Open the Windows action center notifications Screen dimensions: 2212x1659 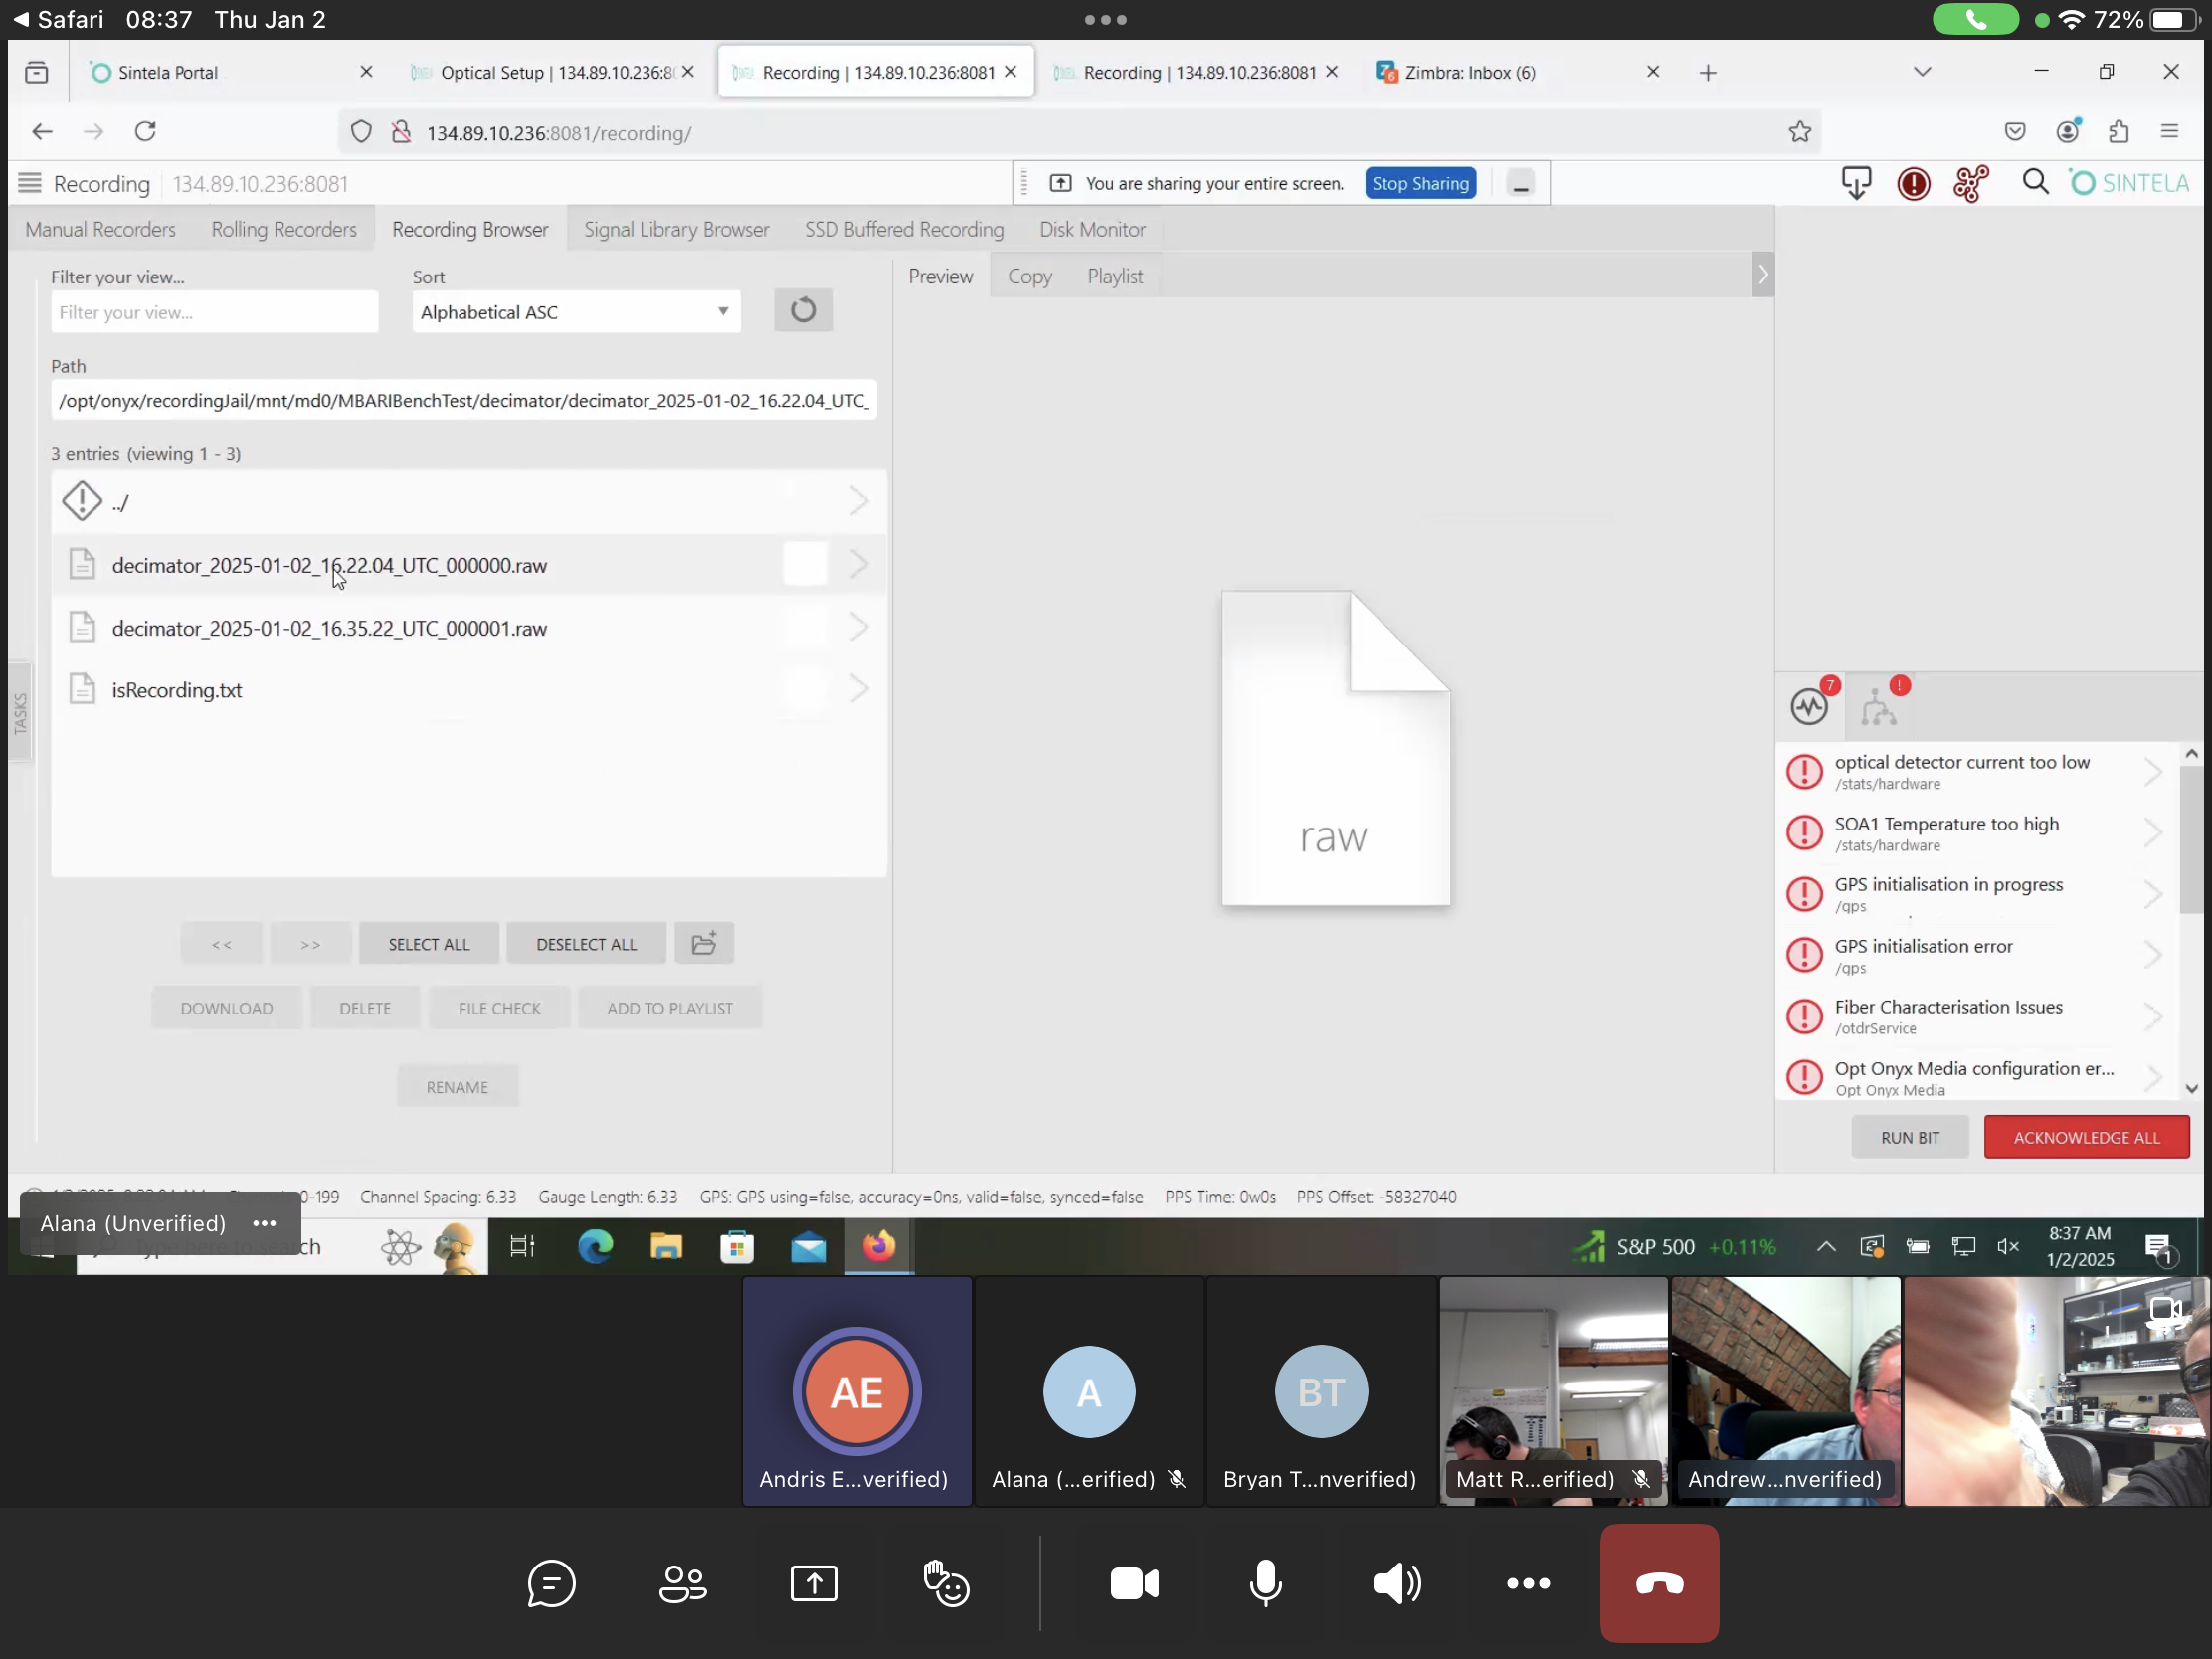pos(2158,1247)
